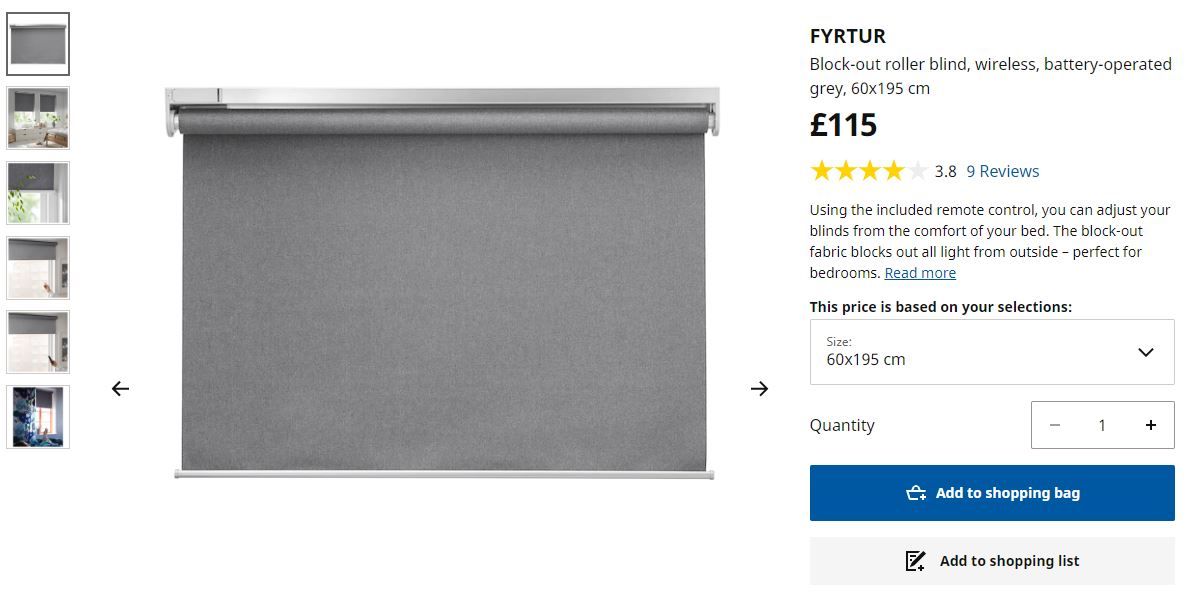
Task: Decrease quantity with the minus icon
Action: coord(1055,425)
